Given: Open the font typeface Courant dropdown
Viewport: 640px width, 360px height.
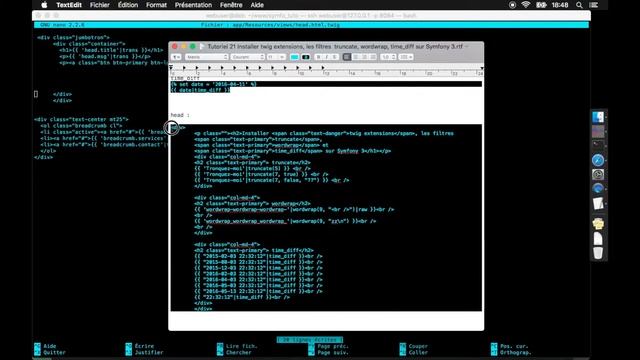Looking at the screenshot, I should click(247, 57).
